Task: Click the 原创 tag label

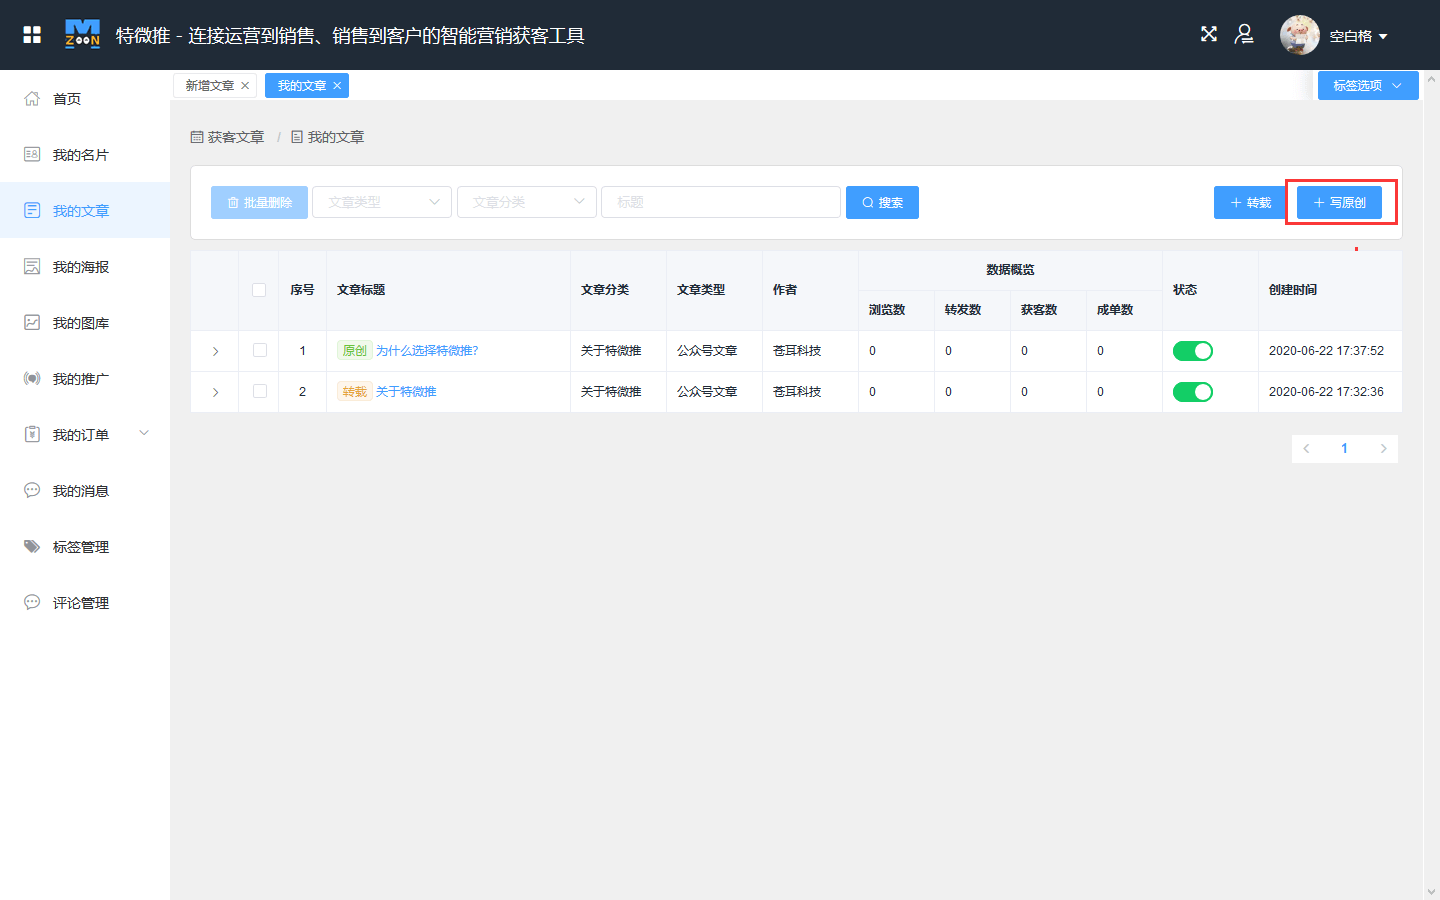Action: [x=355, y=351]
